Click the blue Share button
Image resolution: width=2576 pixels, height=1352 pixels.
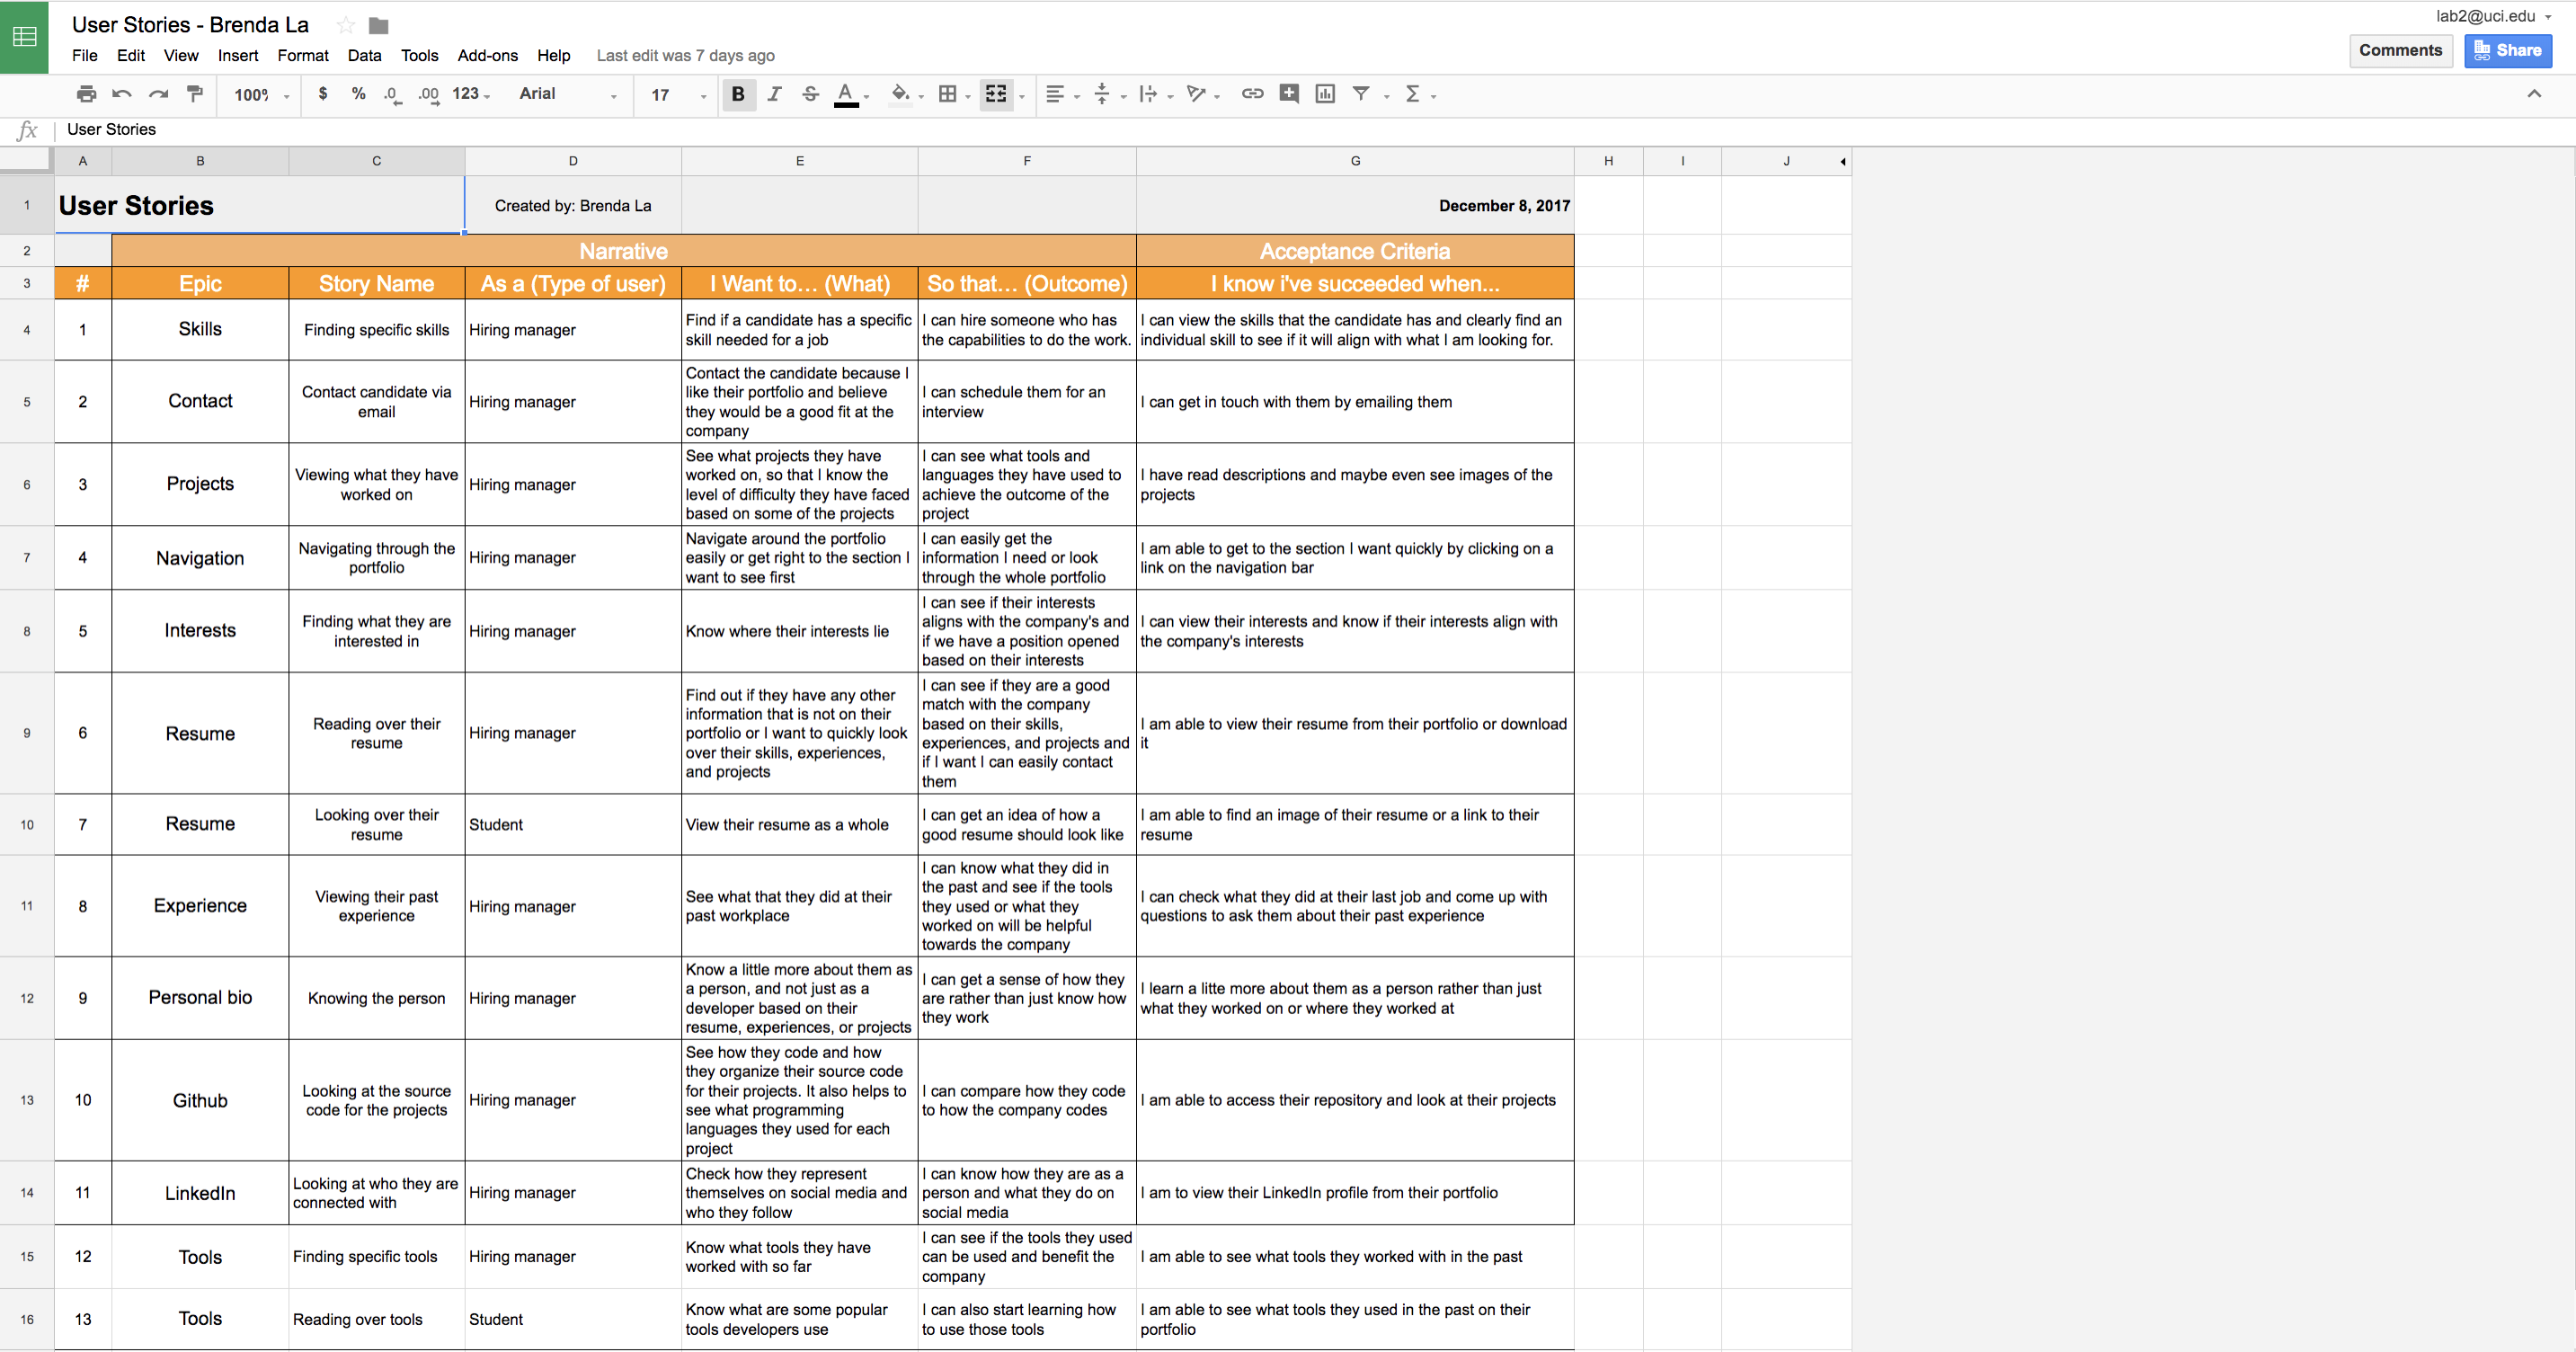point(2507,50)
